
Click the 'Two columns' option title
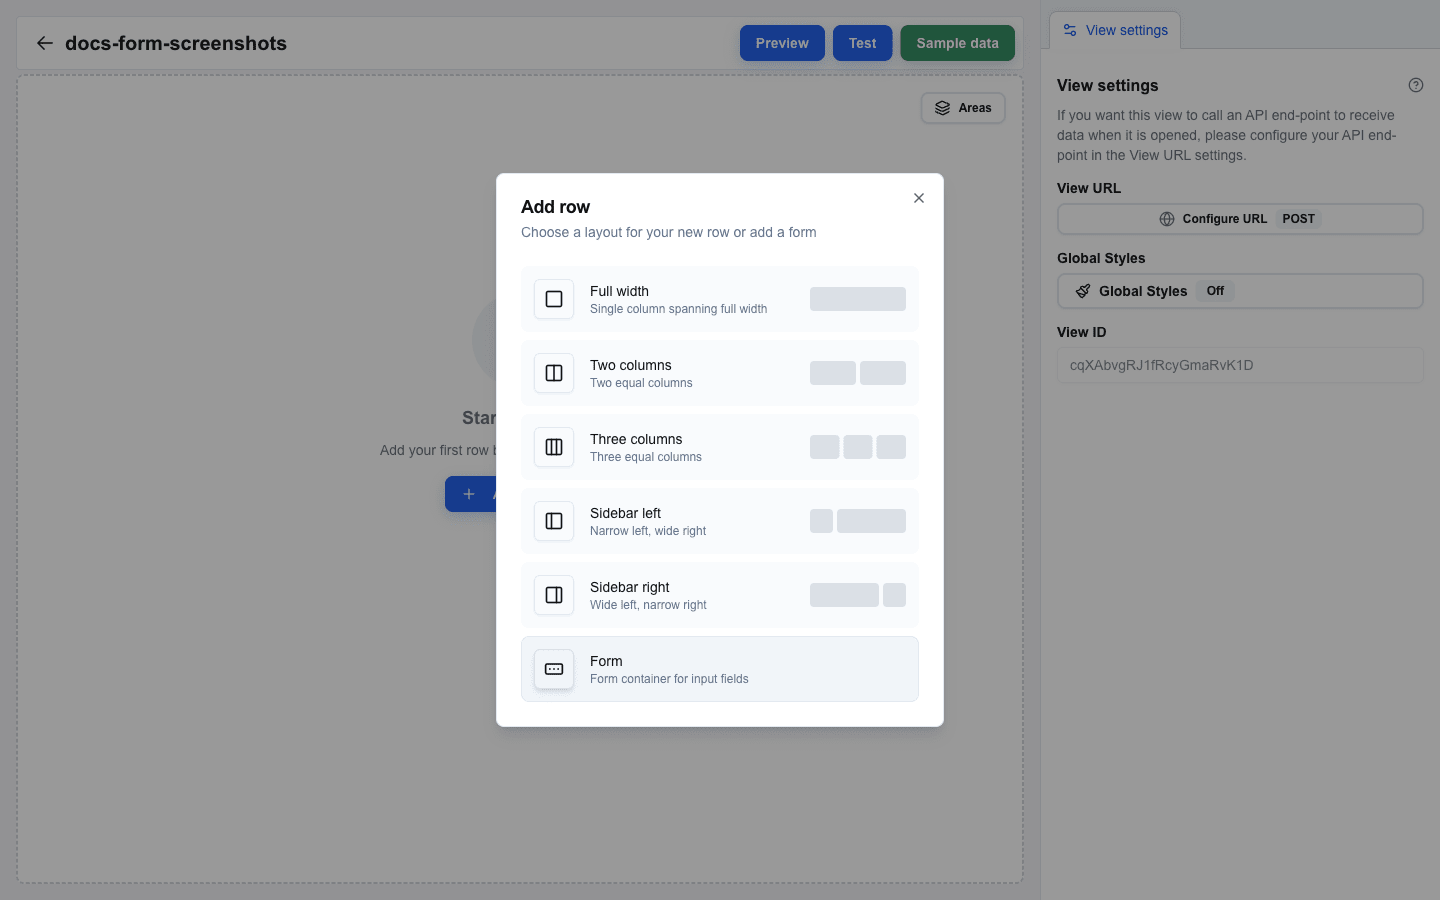tap(631, 365)
